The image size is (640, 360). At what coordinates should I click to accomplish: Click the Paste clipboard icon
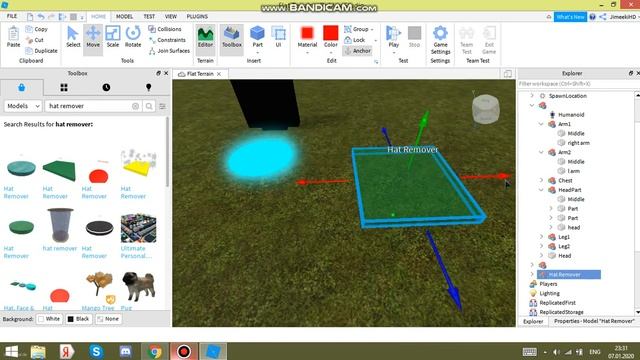[x=13, y=37]
